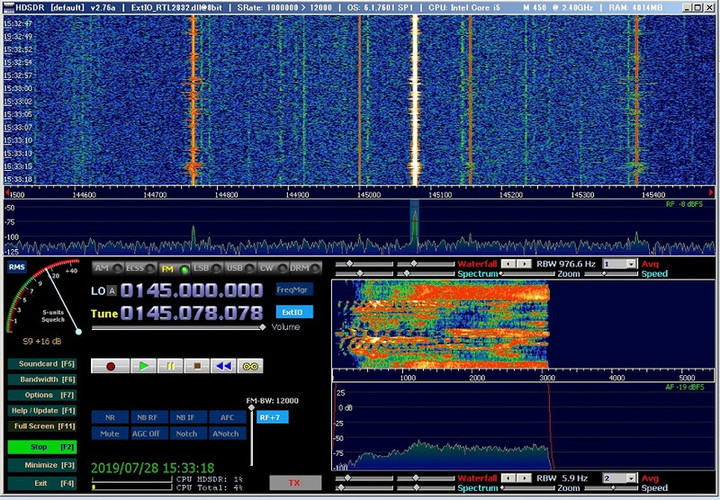Click the green play button
The height and width of the screenshot is (500, 720).
click(144, 366)
